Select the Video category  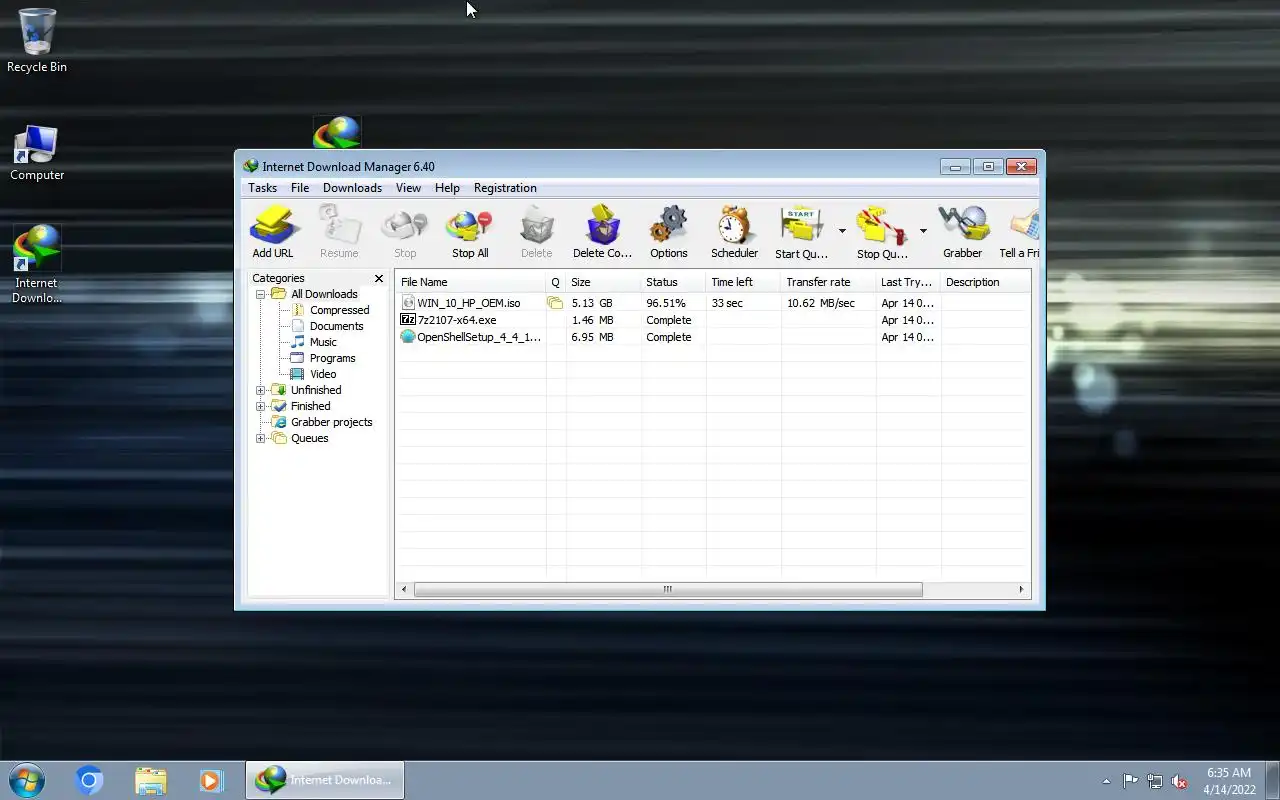click(323, 374)
